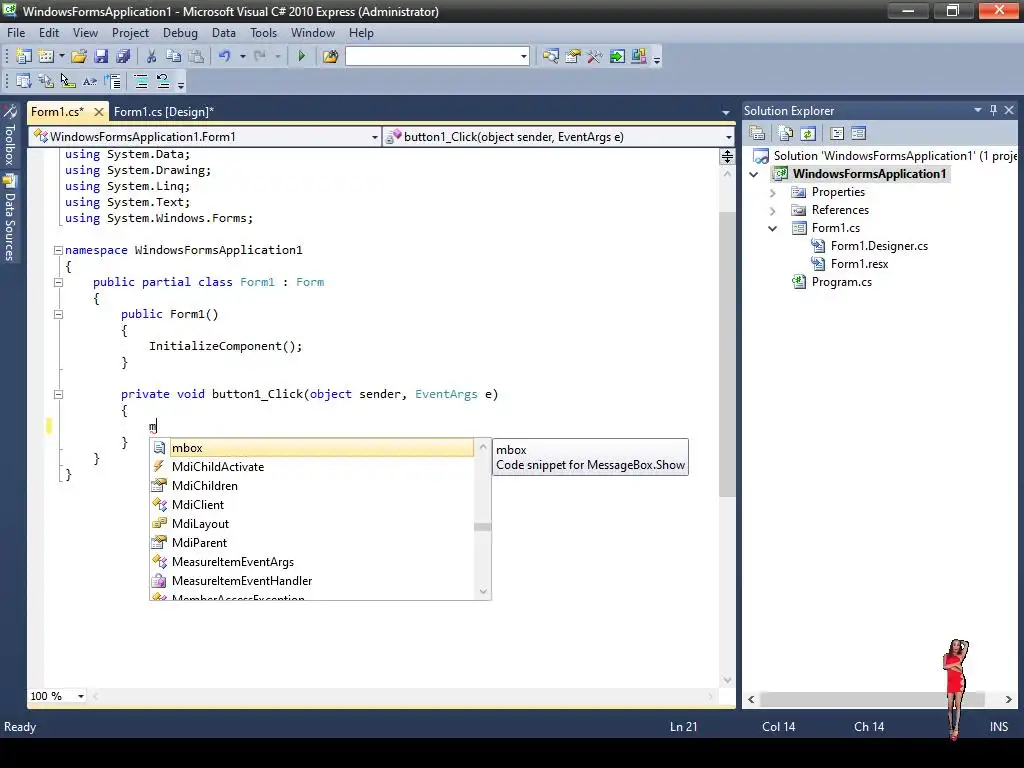This screenshot has height=768, width=1024.
Task: Click the Copy icon in toolbar
Action: pos(174,56)
